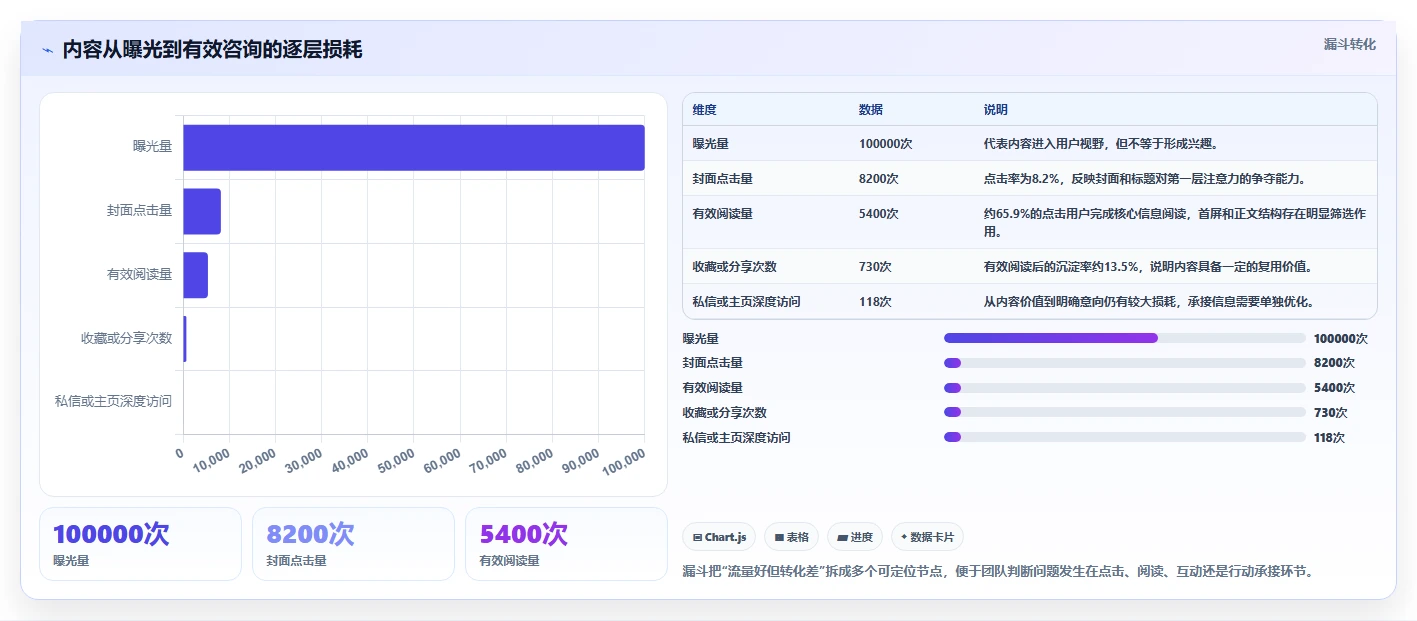This screenshot has width=1417, height=621.
Task: Click the 118次 value in the table
Action: click(x=875, y=301)
